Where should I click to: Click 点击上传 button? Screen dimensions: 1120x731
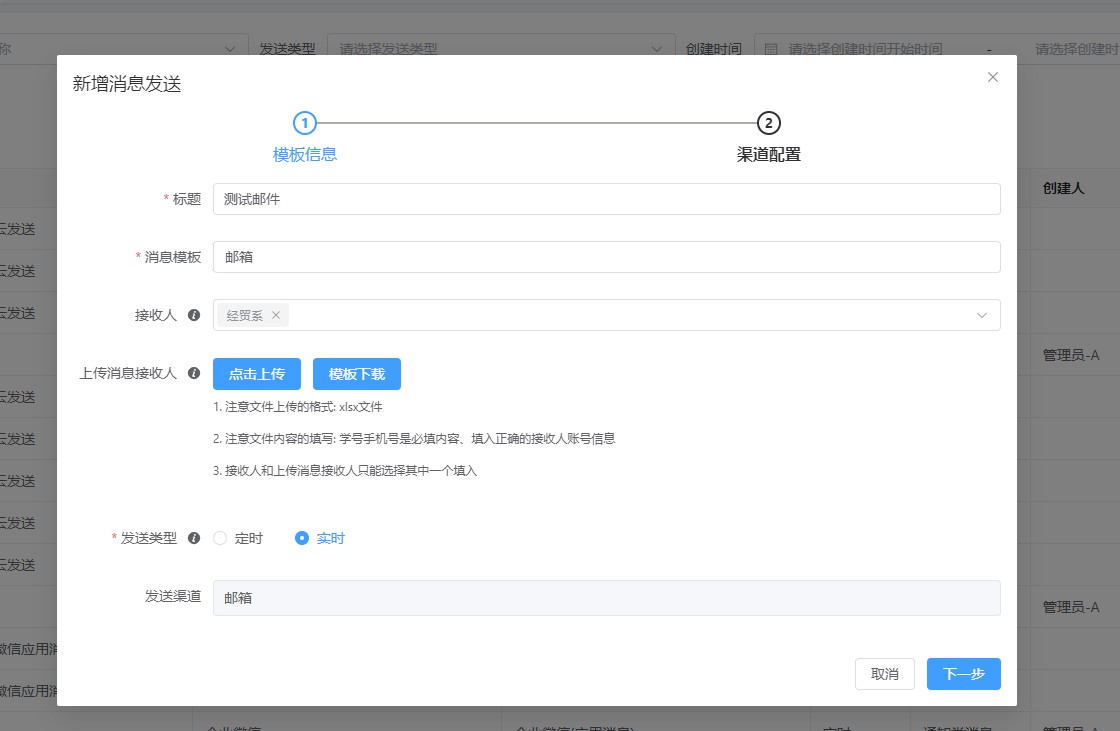point(257,374)
